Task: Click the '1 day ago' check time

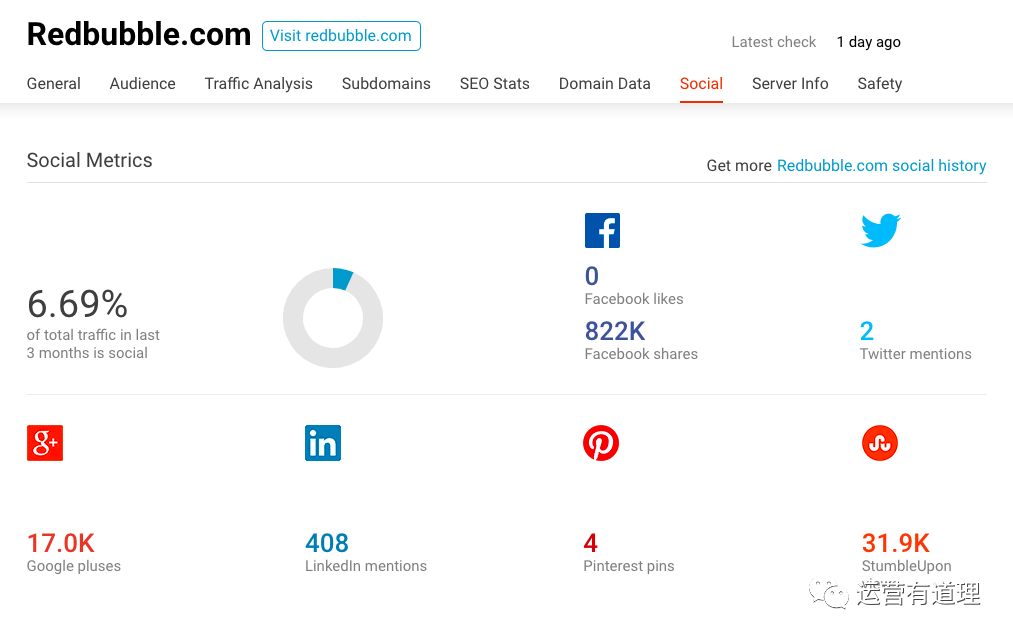Action: (868, 42)
